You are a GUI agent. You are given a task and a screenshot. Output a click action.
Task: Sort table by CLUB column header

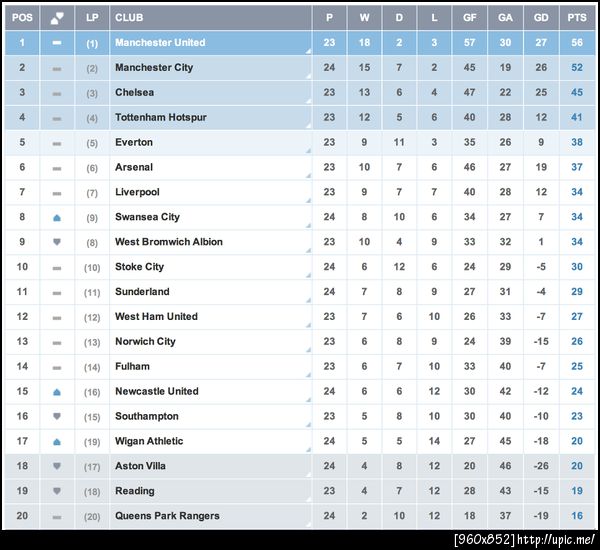click(128, 18)
